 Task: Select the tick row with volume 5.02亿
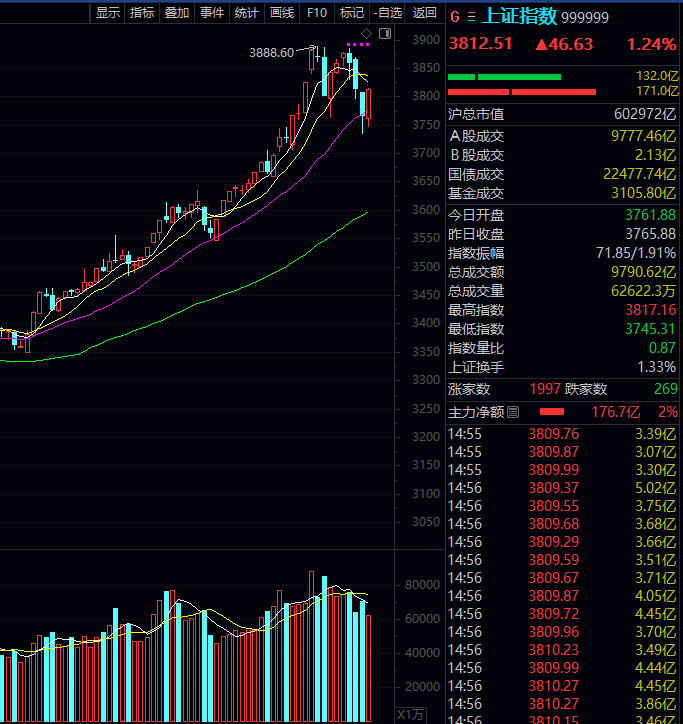[563, 488]
